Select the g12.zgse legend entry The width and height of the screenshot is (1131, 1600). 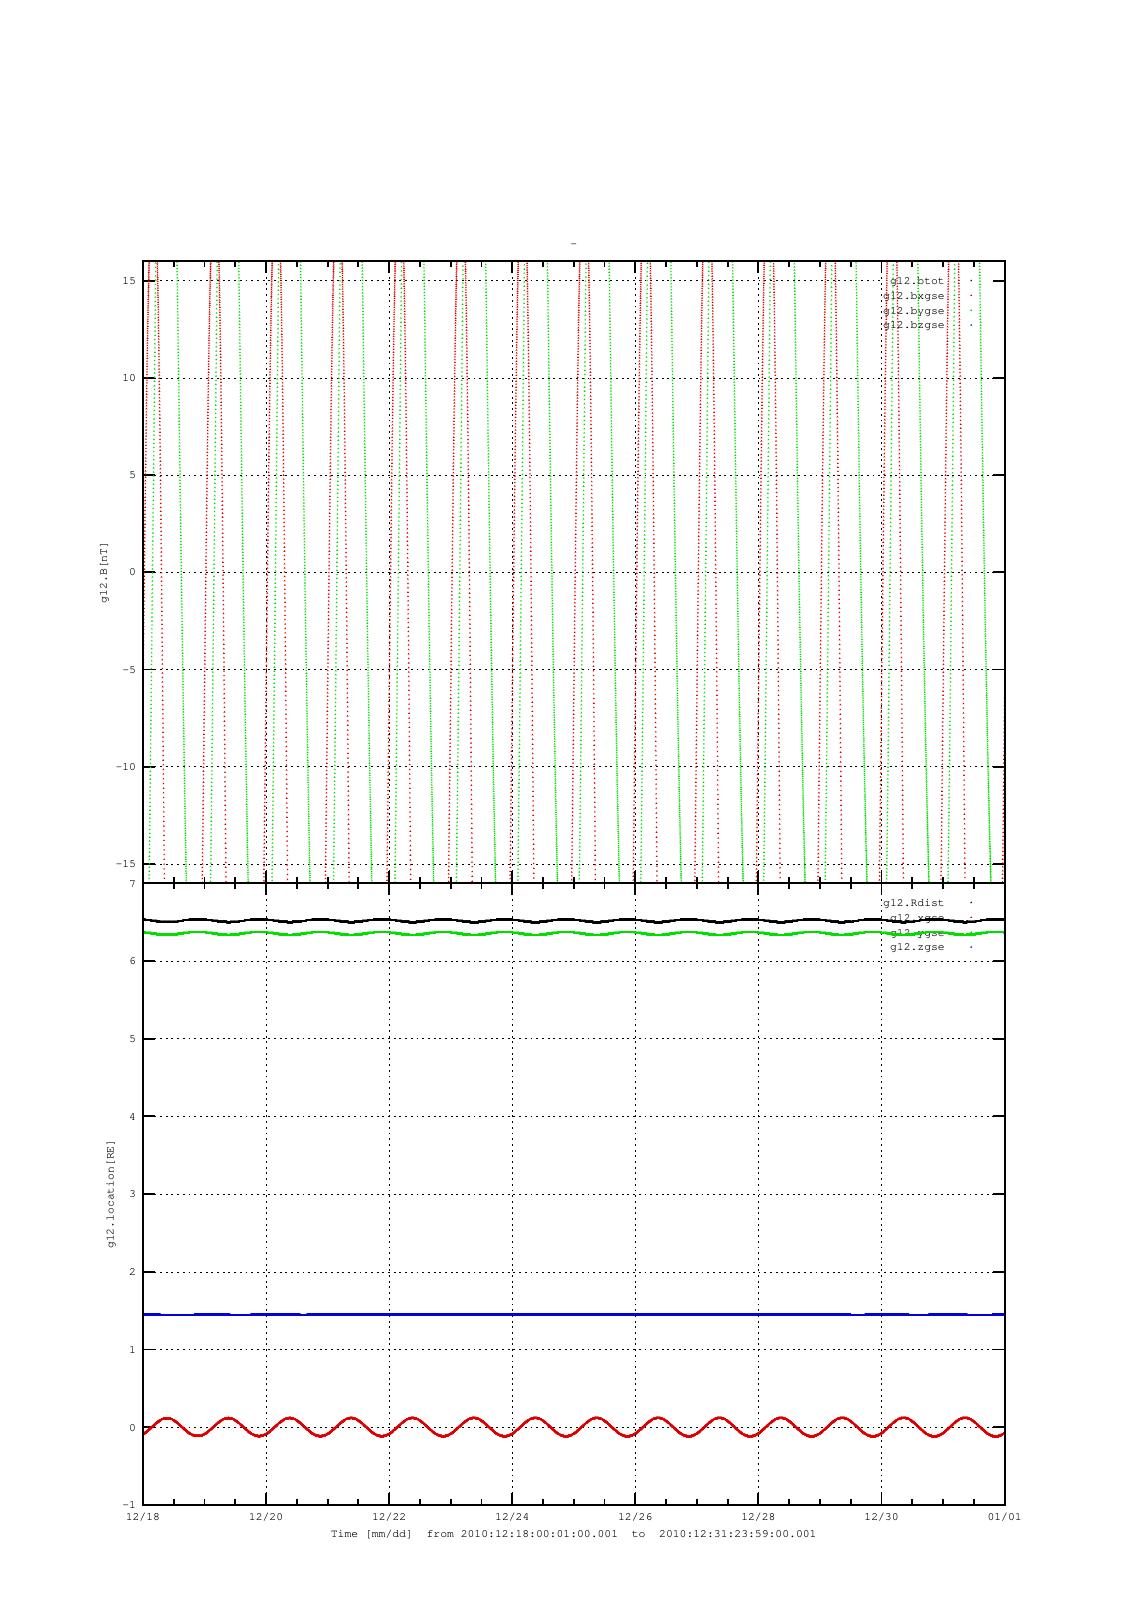pos(916,947)
